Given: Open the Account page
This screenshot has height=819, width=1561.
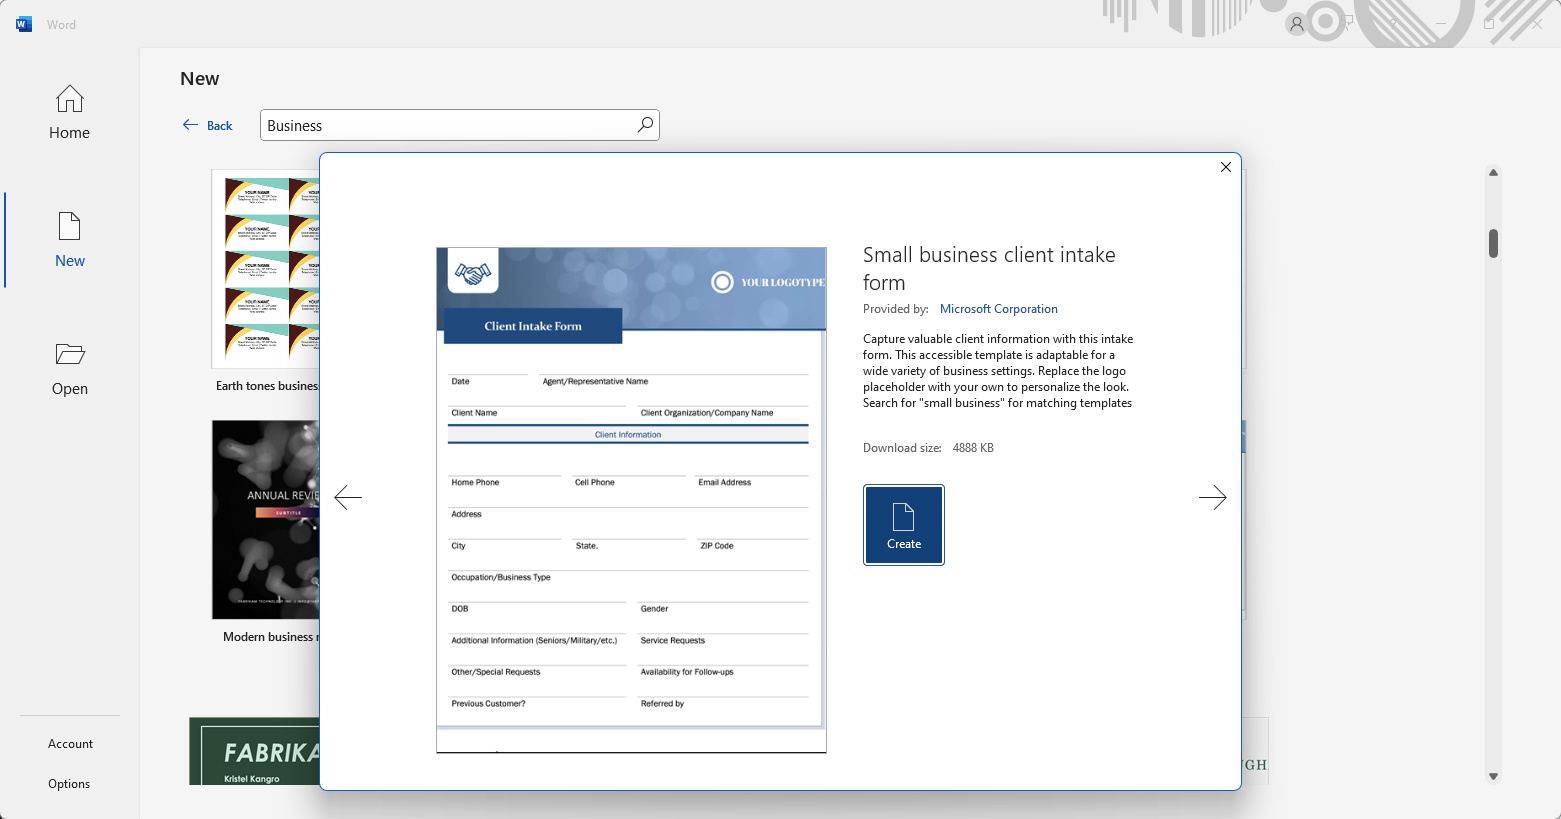Looking at the screenshot, I should [x=70, y=744].
